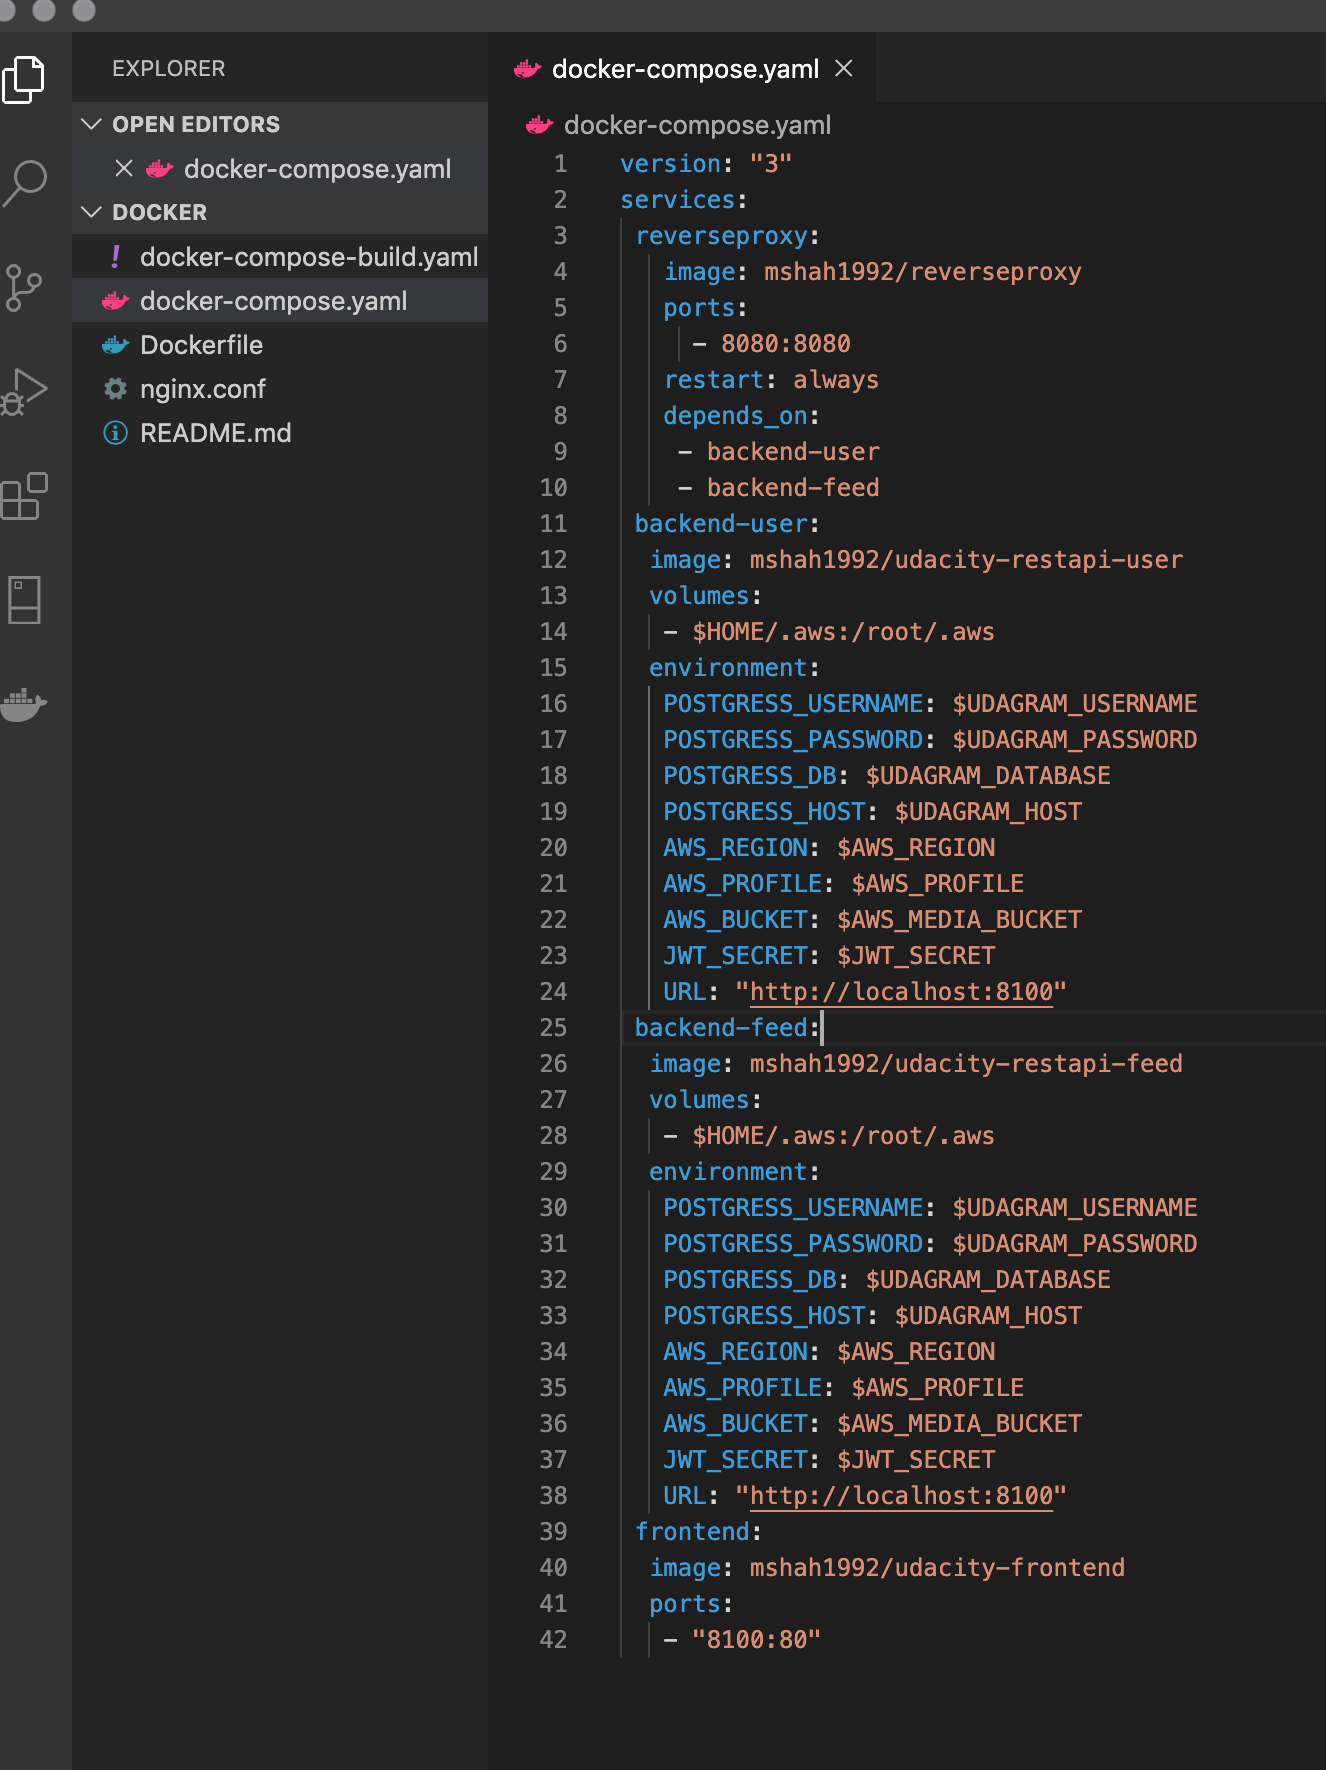Viewport: 1326px width, 1770px height.
Task: Open the Explorer view in activity bar
Action: tap(24, 79)
